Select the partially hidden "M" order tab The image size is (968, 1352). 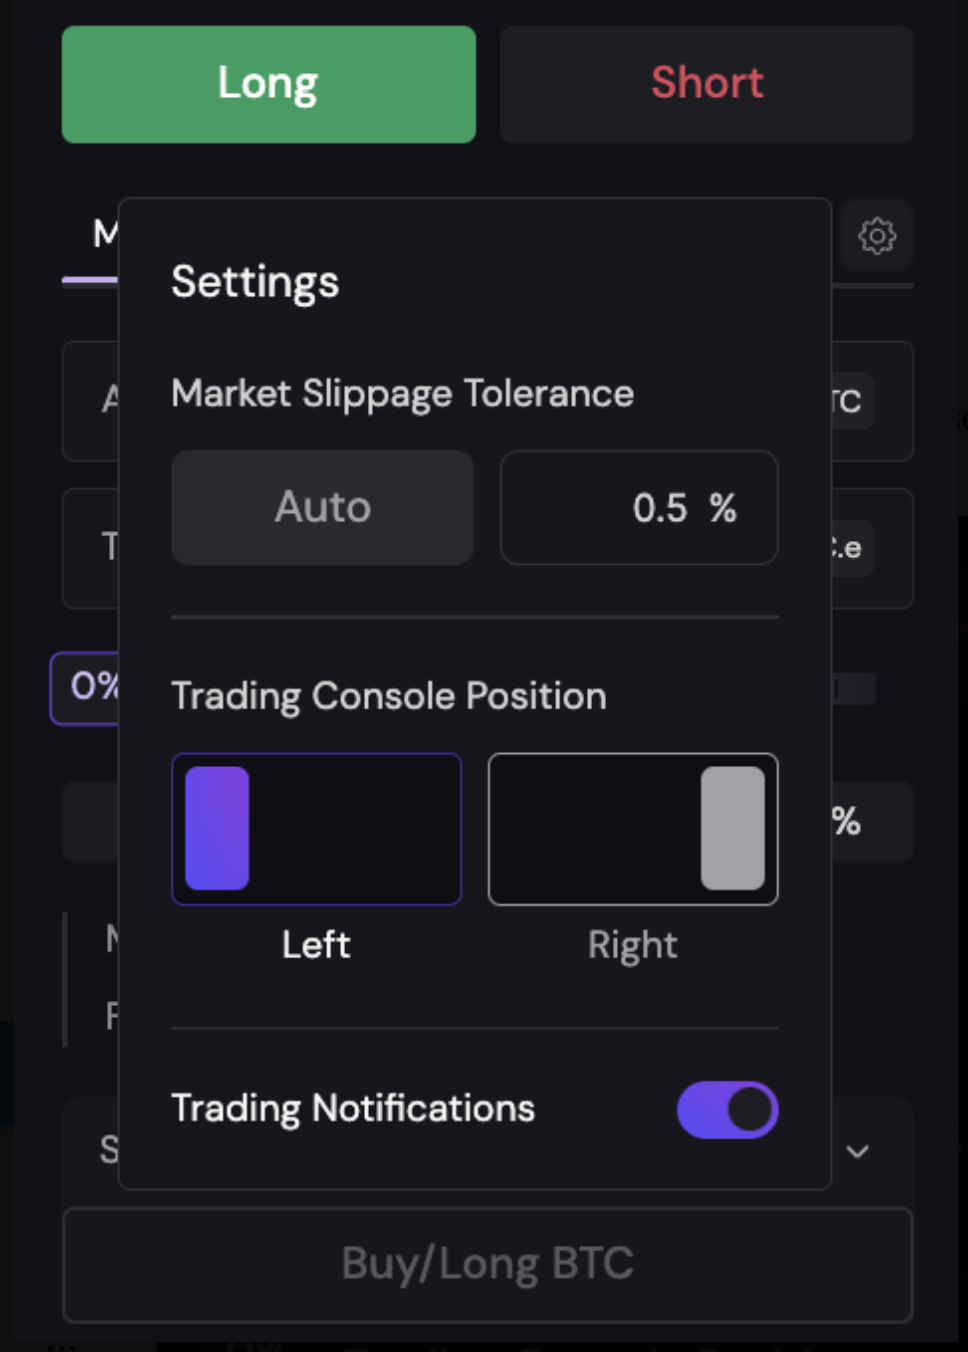click(x=104, y=234)
